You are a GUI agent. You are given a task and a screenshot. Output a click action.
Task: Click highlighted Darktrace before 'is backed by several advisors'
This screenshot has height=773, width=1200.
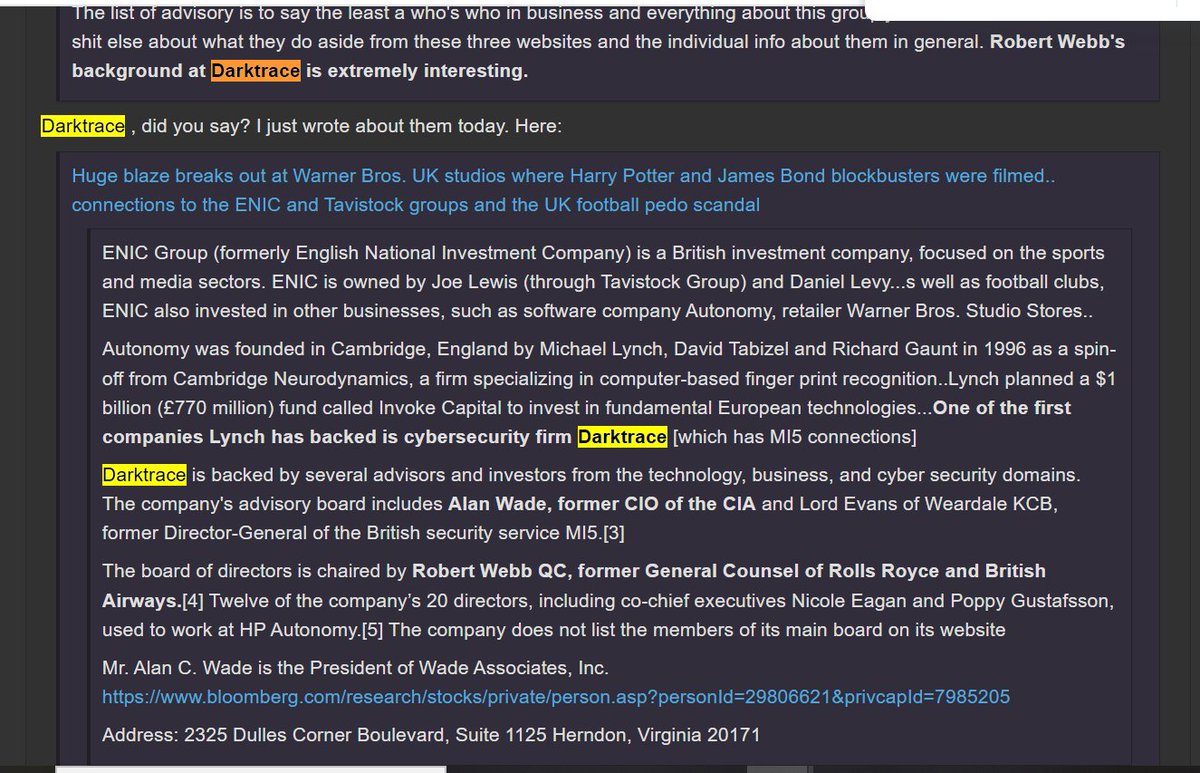pyautogui.click(x=145, y=474)
